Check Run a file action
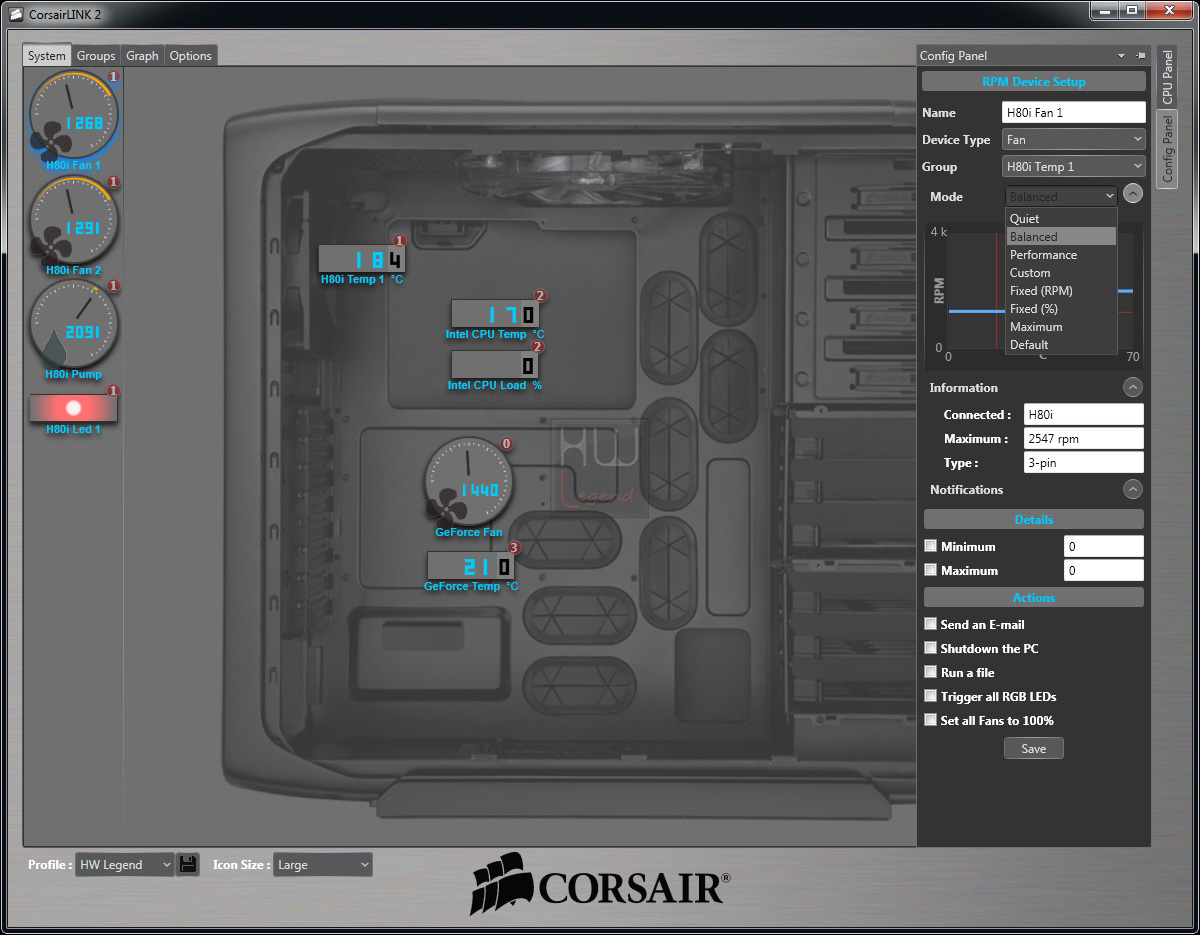This screenshot has height=935, width=1200. 931,672
